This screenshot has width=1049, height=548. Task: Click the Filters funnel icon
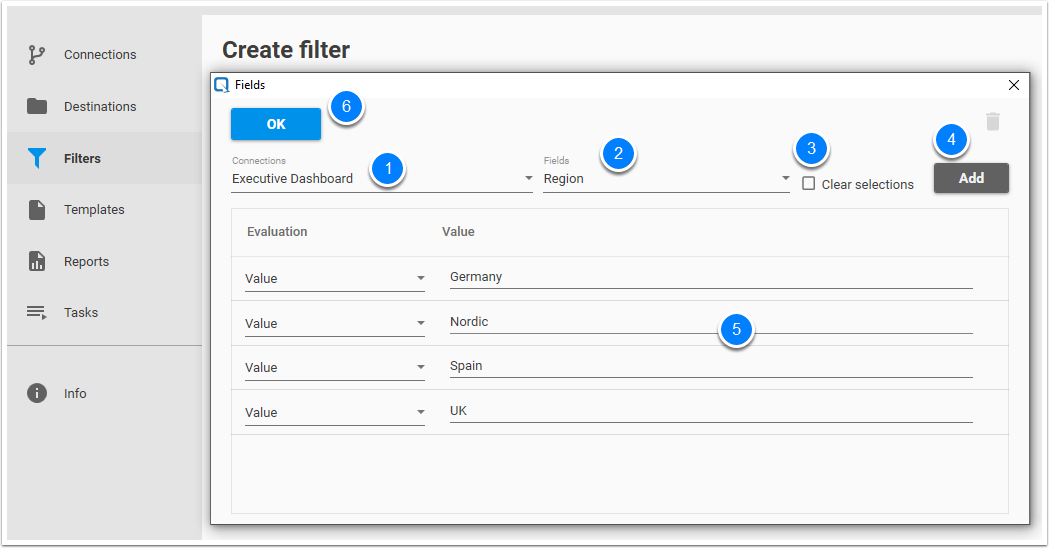37,159
